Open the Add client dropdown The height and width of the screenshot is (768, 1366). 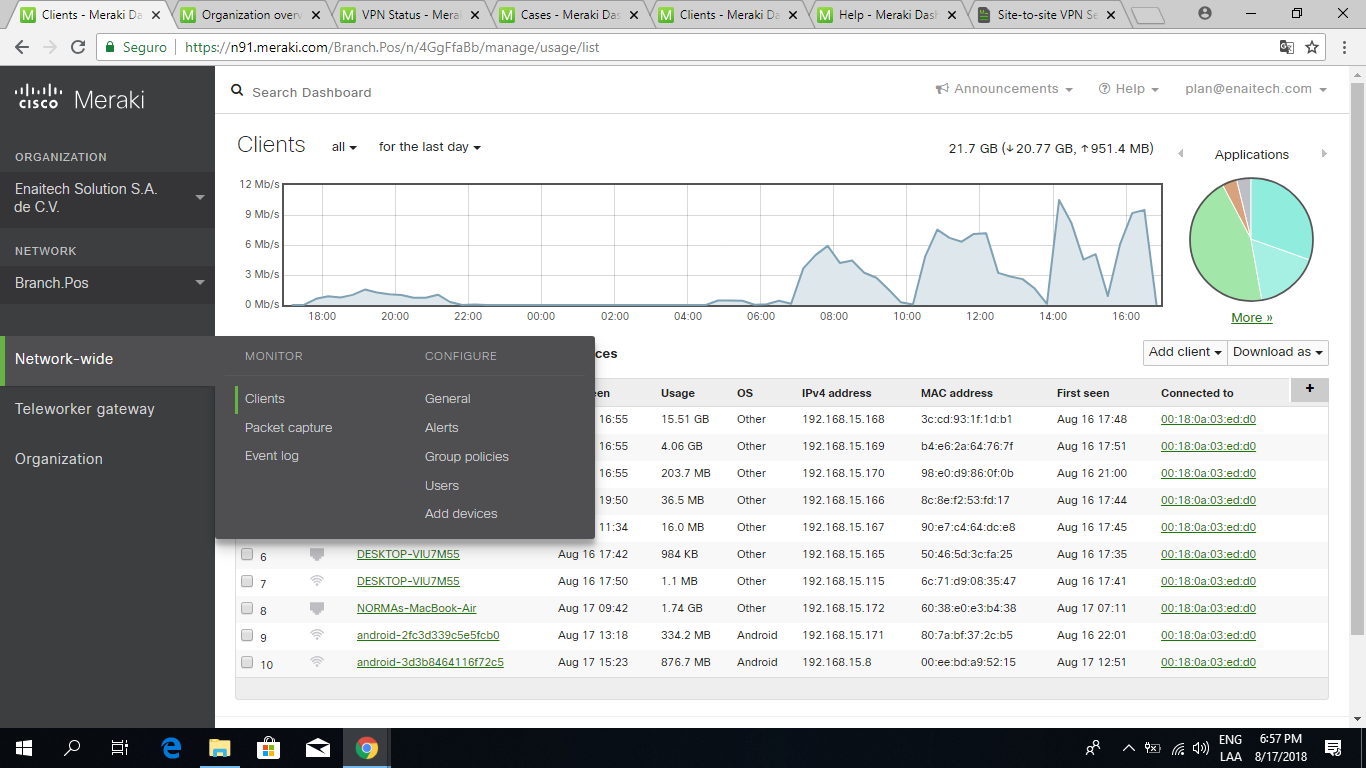(1186, 352)
